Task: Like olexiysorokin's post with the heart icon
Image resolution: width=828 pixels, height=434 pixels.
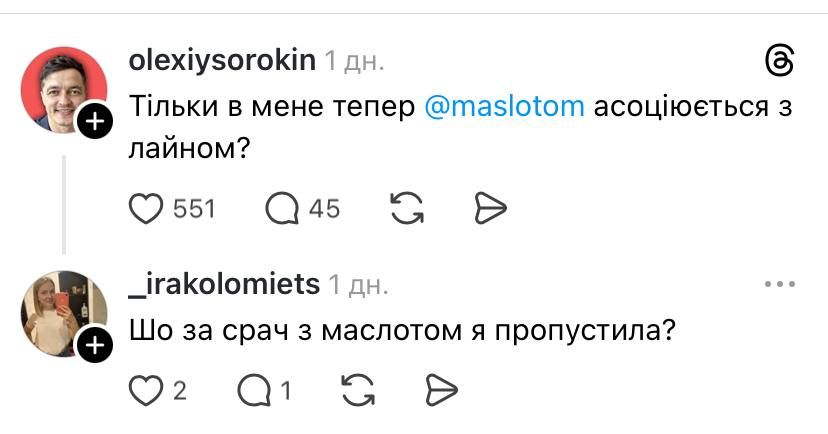Action: pyautogui.click(x=148, y=208)
